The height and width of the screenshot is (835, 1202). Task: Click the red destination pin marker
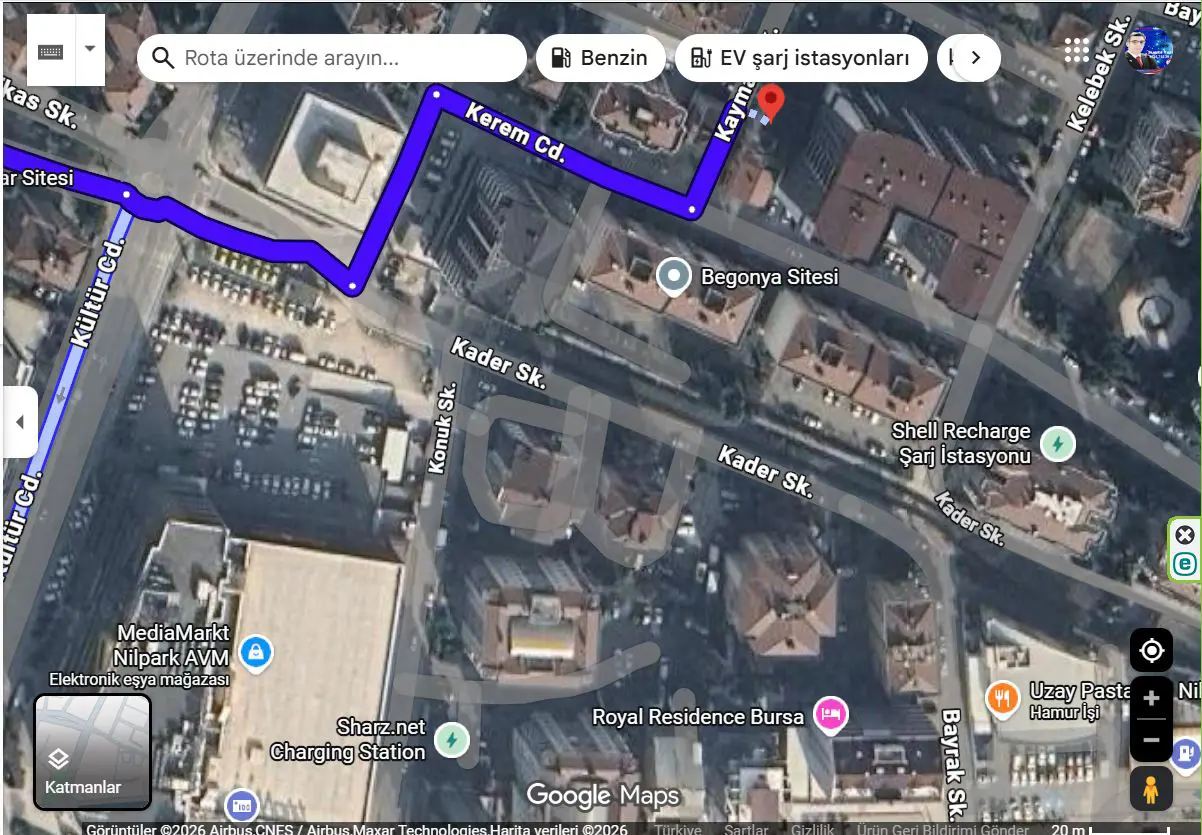click(x=770, y=103)
